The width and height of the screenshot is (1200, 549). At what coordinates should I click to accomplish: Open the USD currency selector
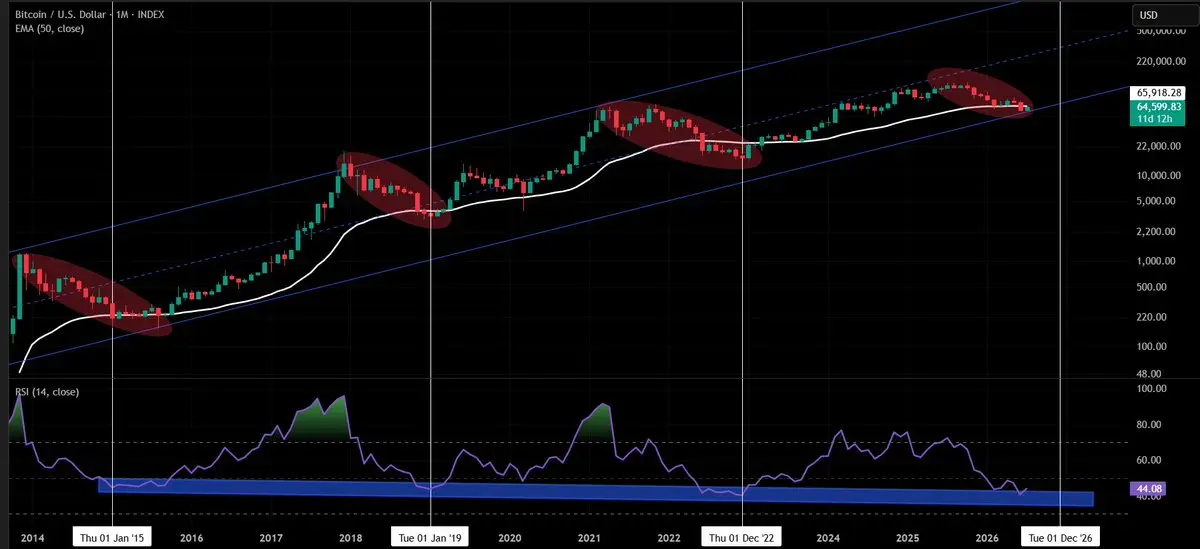(1163, 15)
